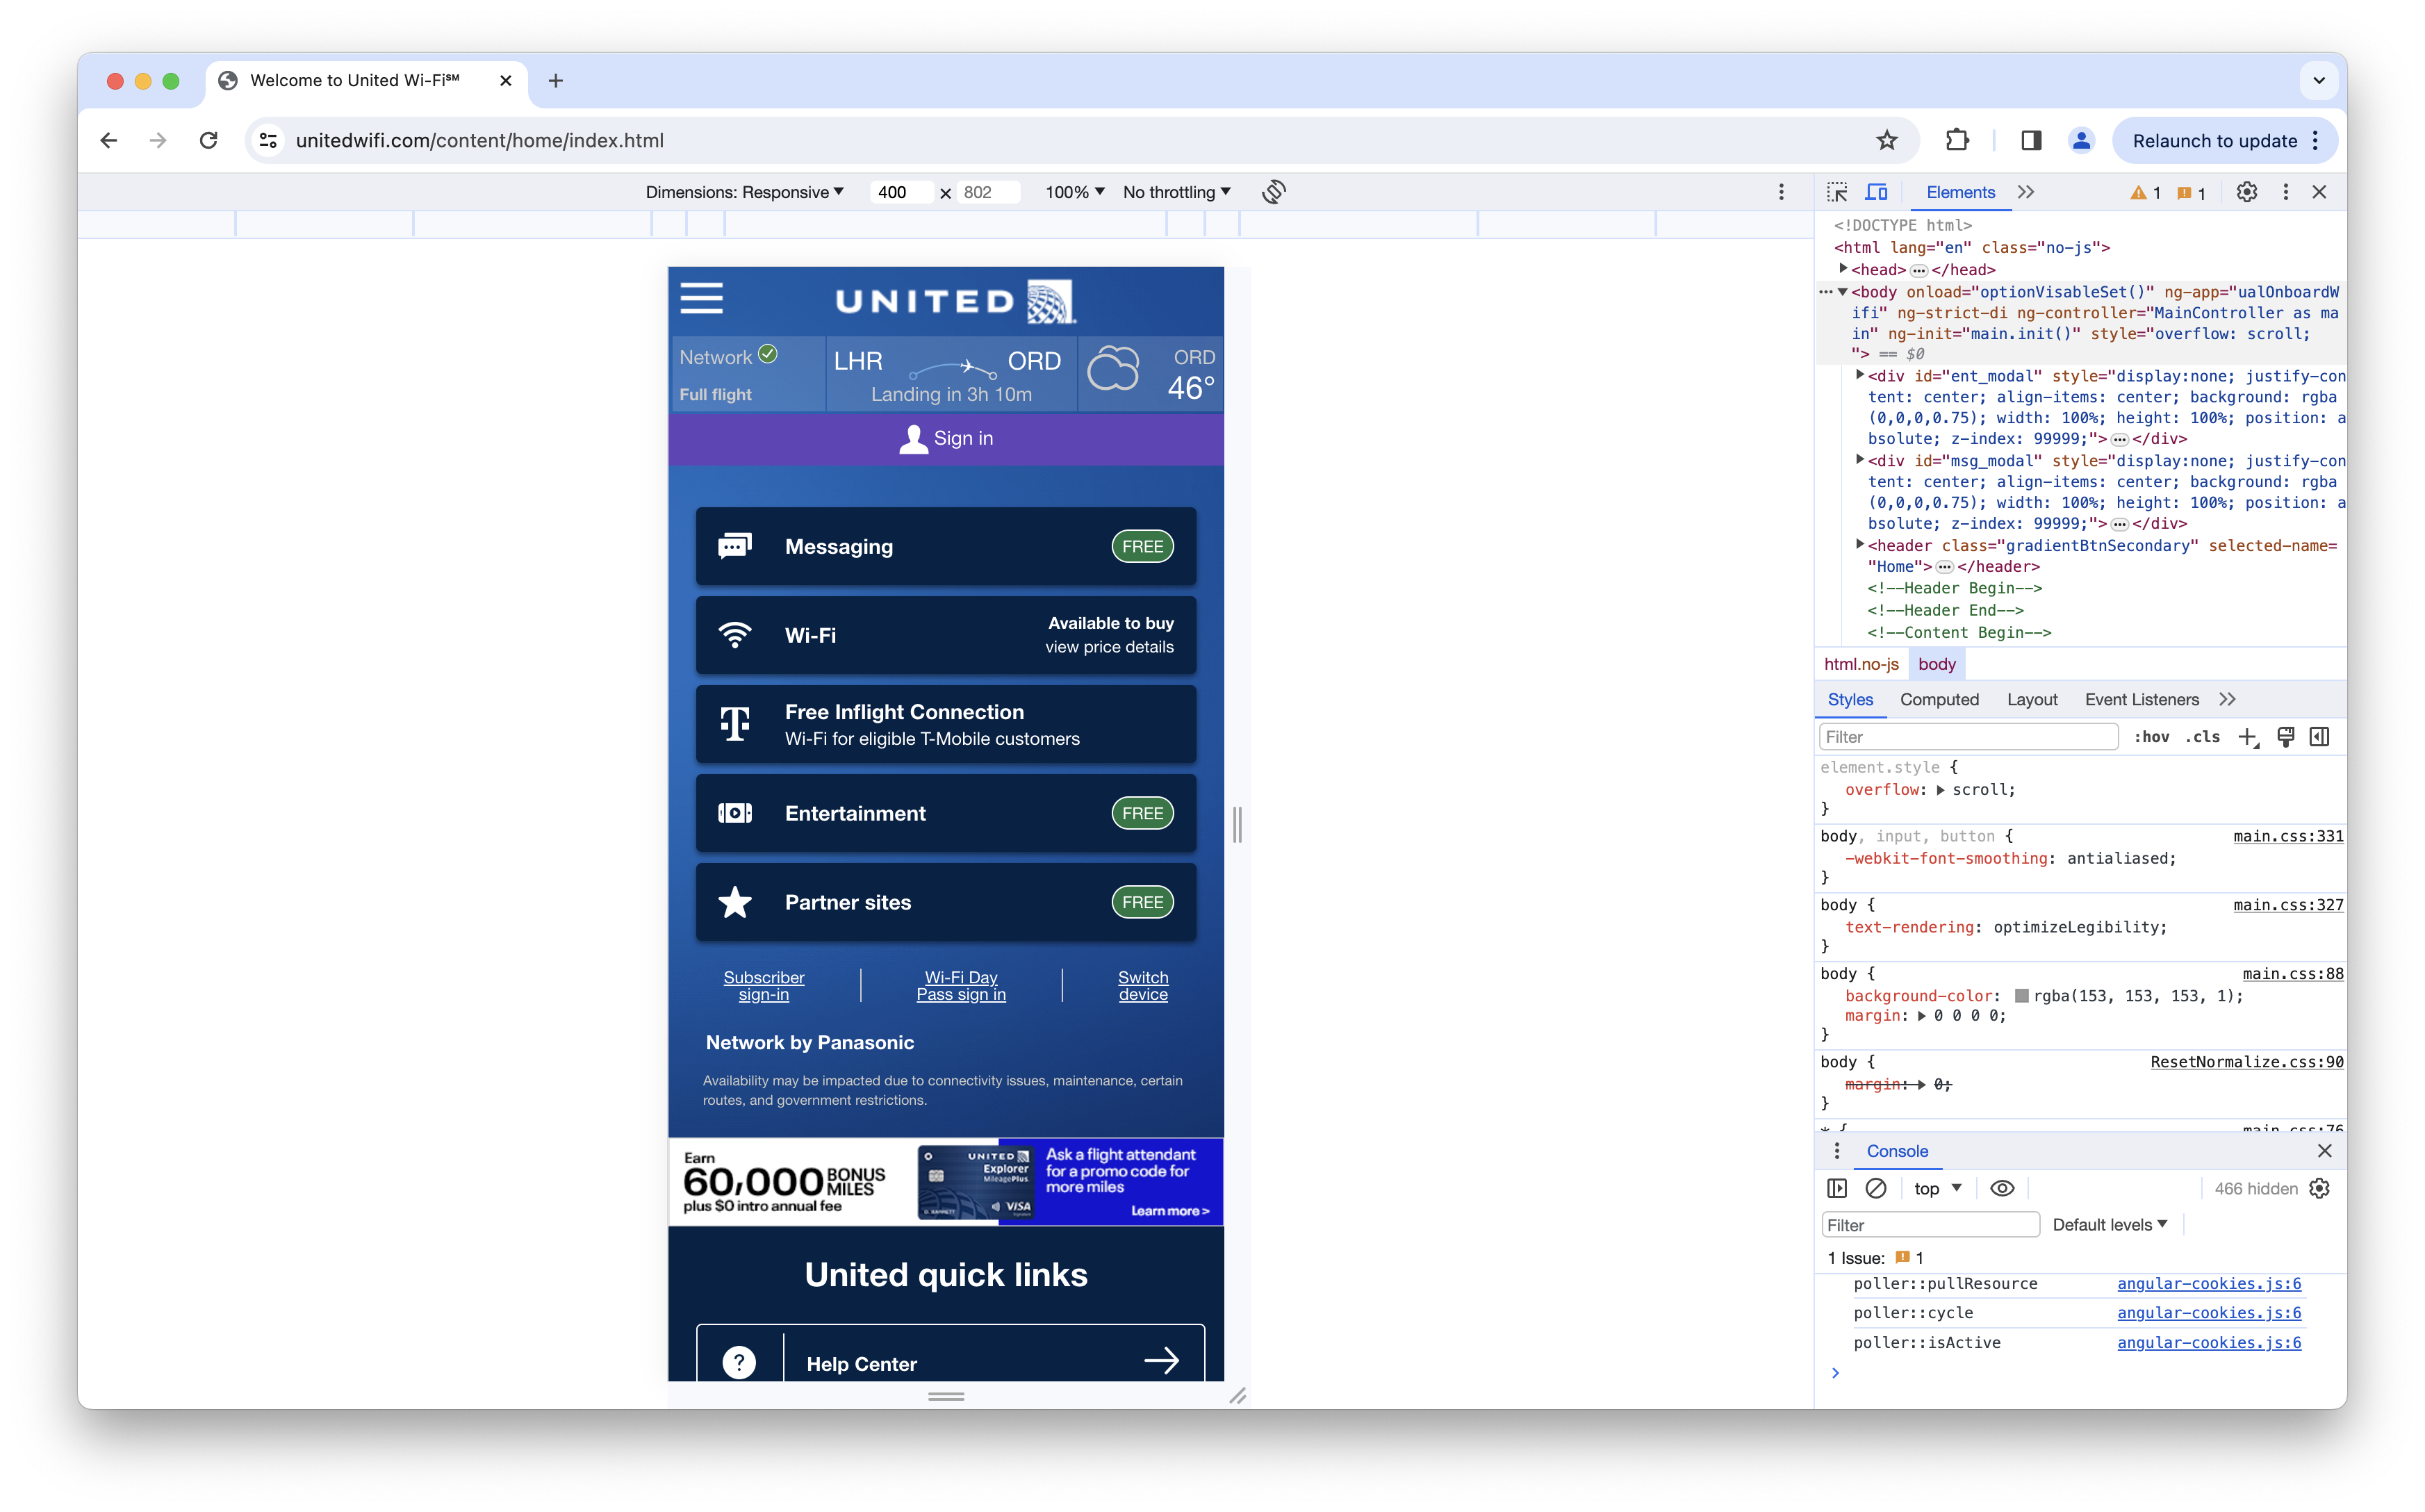Toggle the Elements panel inspector
The height and width of the screenshot is (1512, 2425).
click(1840, 192)
